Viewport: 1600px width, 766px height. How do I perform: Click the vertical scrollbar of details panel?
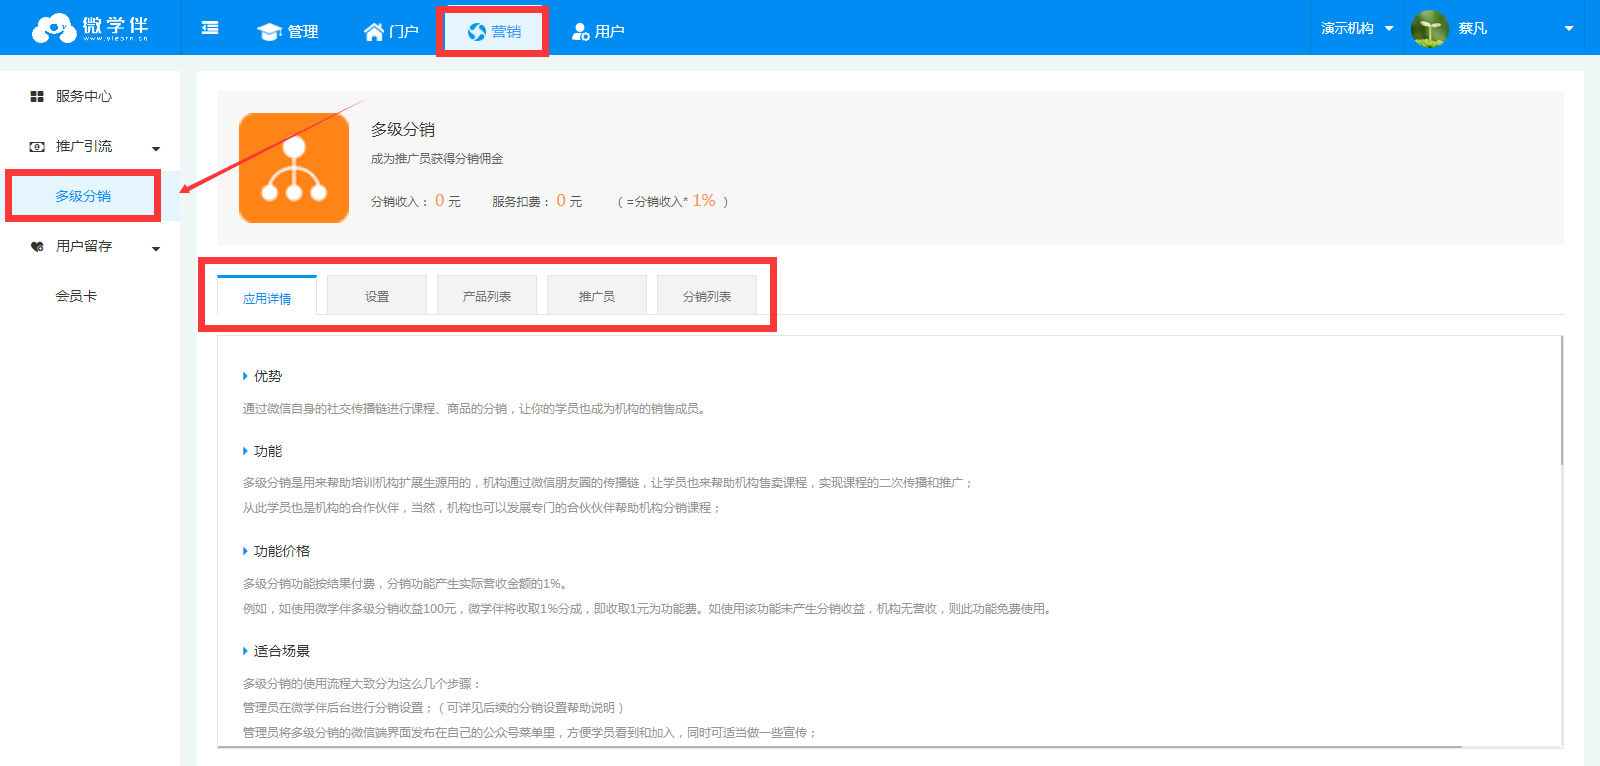[1561, 400]
